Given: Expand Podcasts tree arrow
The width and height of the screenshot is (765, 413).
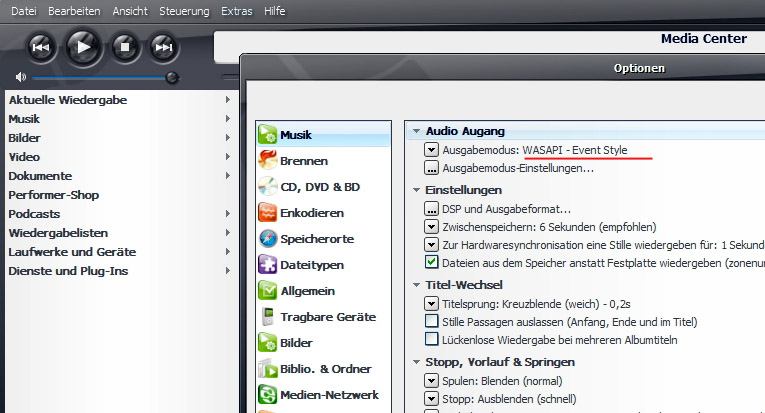Looking at the screenshot, I should click(227, 214).
